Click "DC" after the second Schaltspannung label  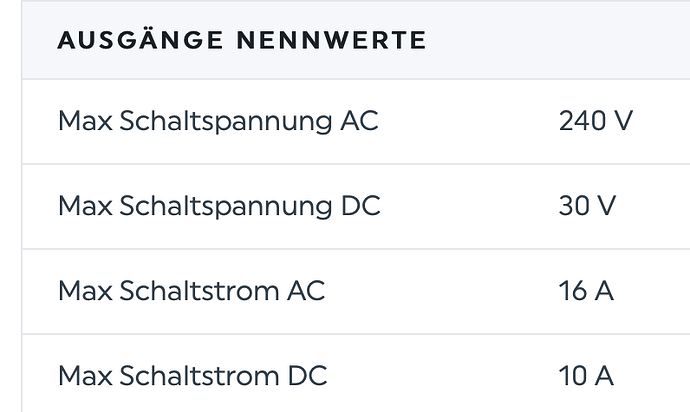(360, 207)
